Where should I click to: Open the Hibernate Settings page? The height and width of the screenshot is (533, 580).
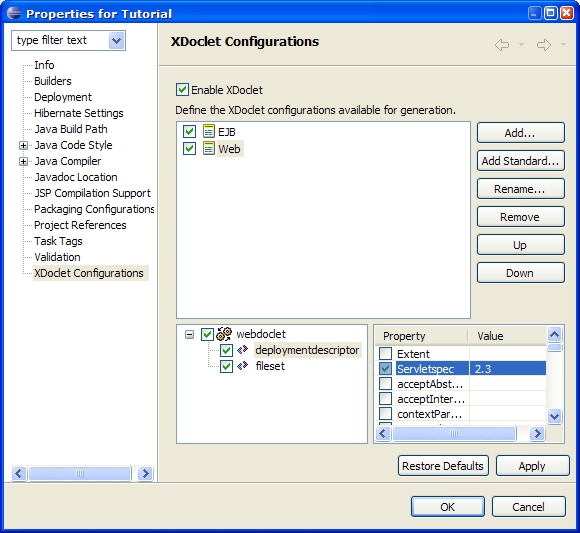pyautogui.click(x=78, y=113)
